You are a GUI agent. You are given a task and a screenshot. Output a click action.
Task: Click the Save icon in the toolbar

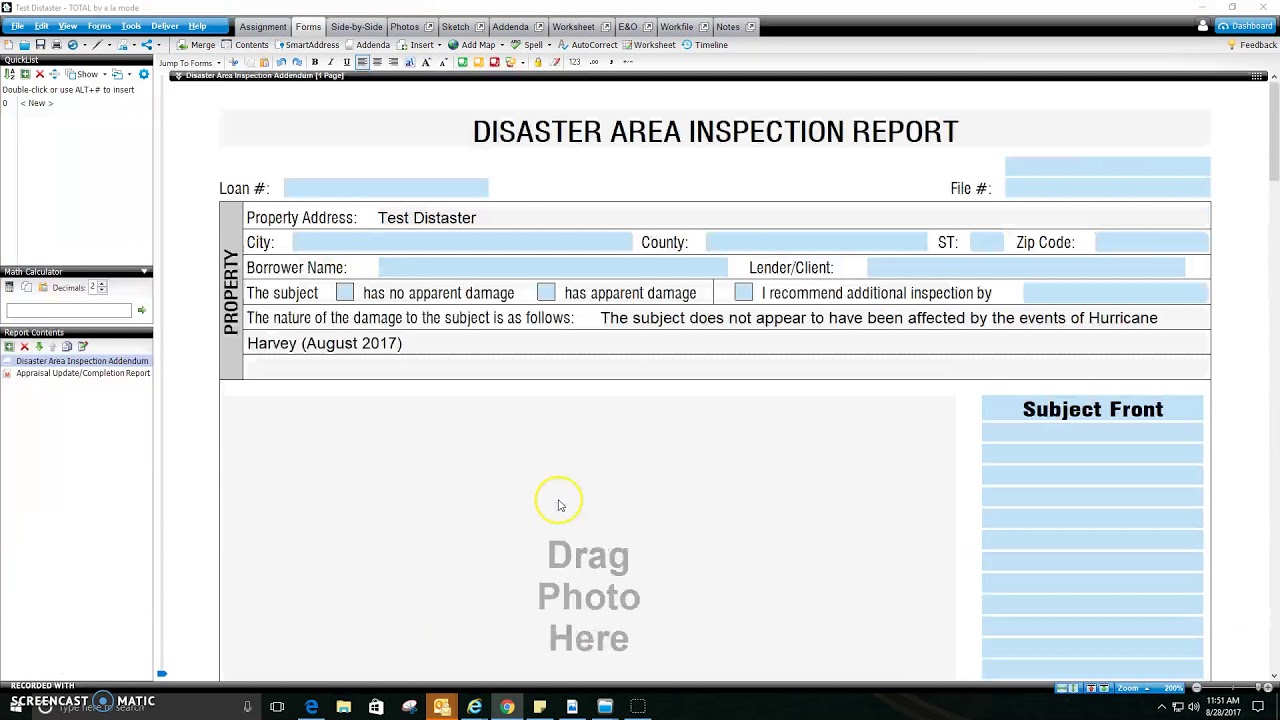[x=40, y=45]
